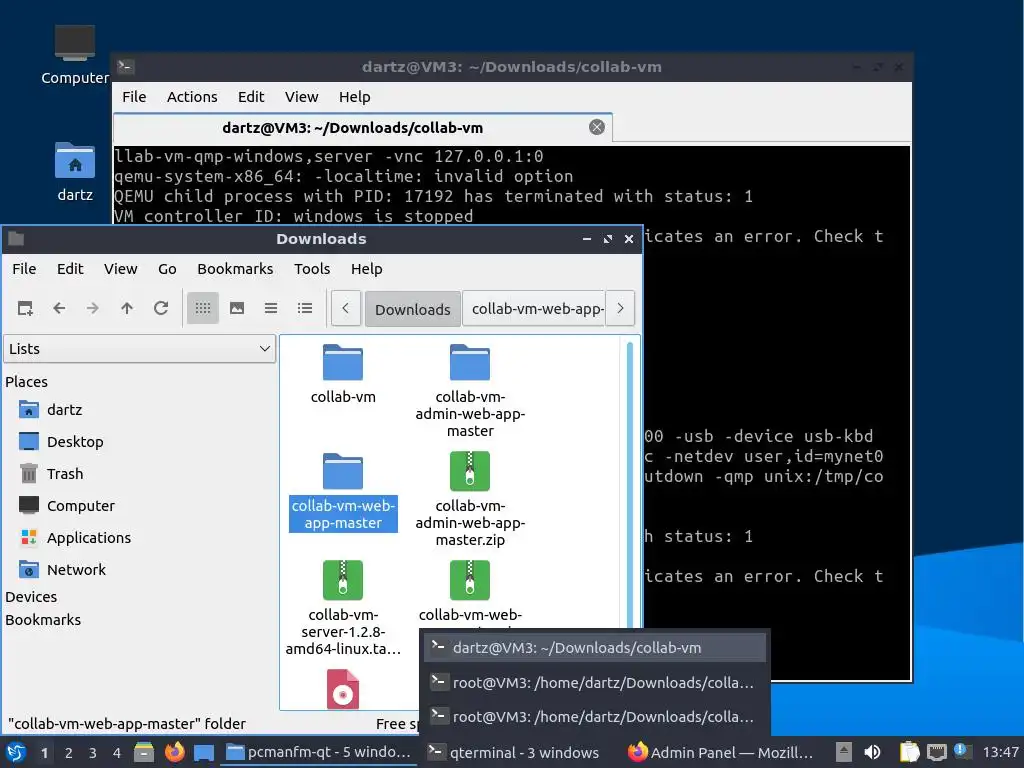1024x768 pixels.
Task: Select the collab-vm-web-app-master folder
Action: coord(343,491)
